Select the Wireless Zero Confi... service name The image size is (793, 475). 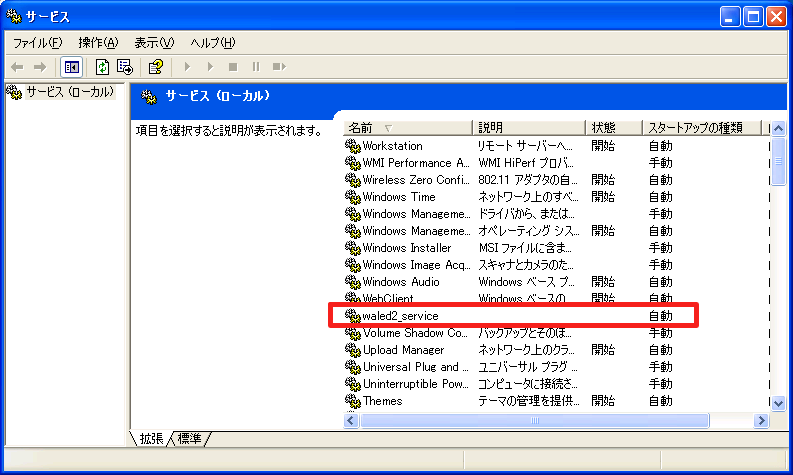coord(416,180)
